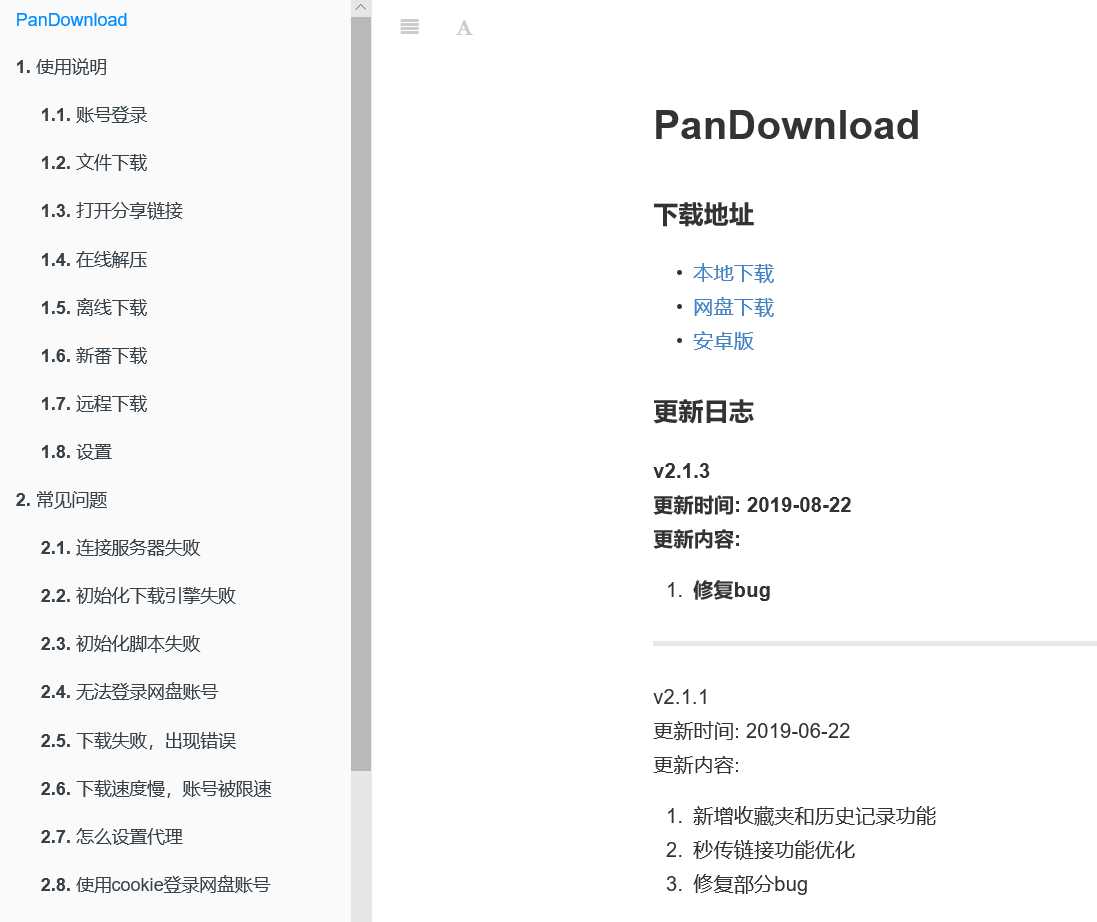Click the 新增收藏夹和历史记录功能 list item
The width and height of the screenshot is (1097, 922).
814,816
